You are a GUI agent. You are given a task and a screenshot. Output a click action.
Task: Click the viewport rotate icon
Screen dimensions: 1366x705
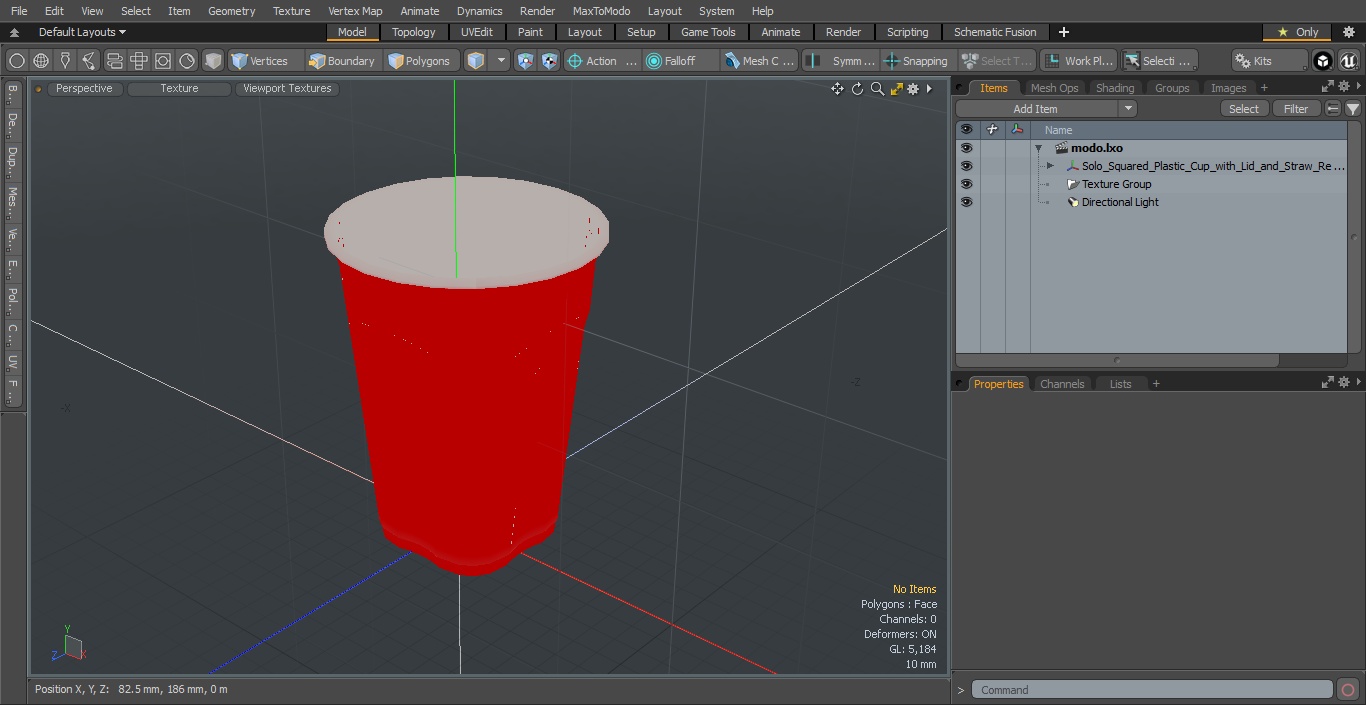857,89
